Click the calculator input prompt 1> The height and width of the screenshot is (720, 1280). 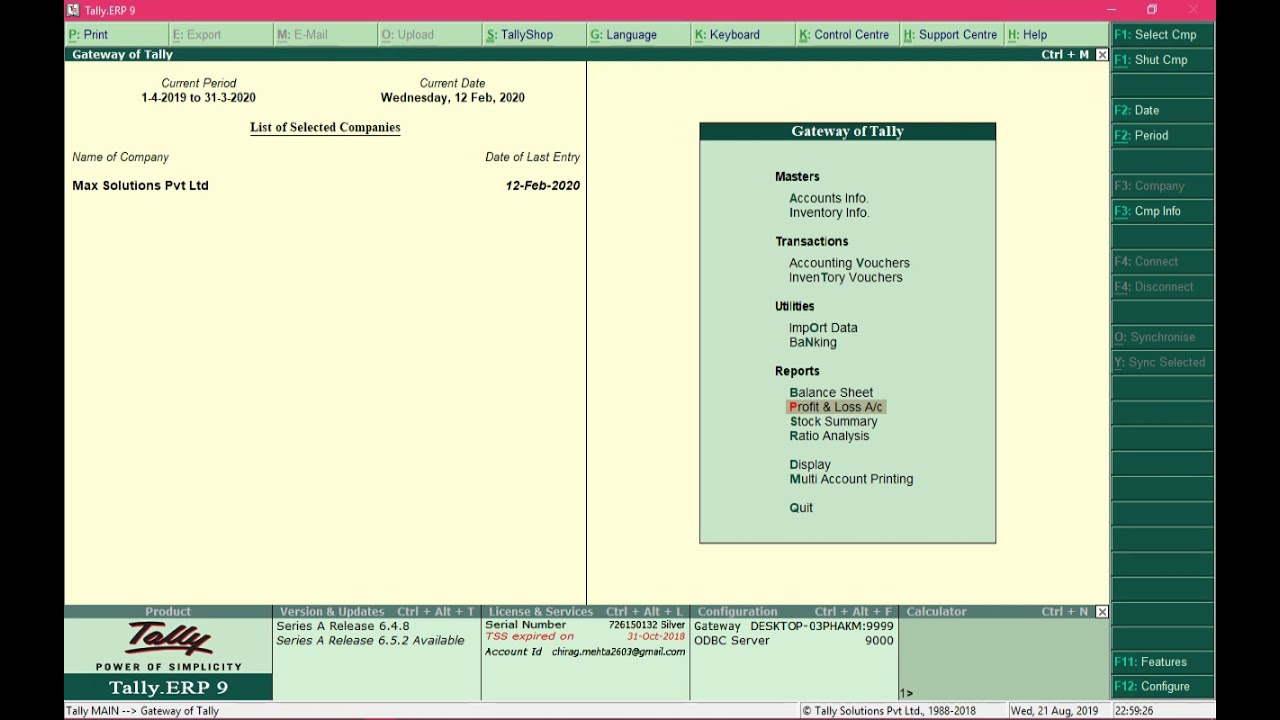click(x=906, y=693)
